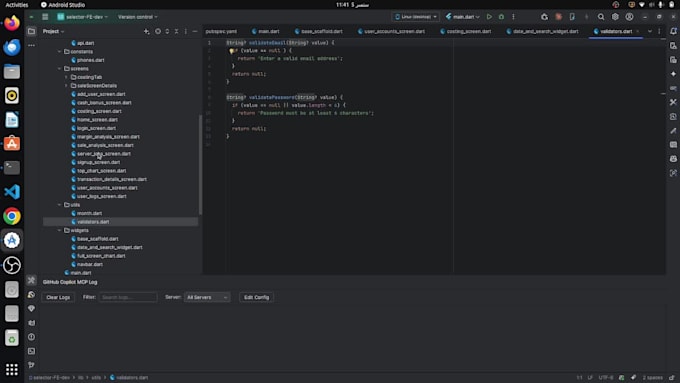Click Activities in the top bar
Viewport: 680px width, 383px height.
coord(16,5)
